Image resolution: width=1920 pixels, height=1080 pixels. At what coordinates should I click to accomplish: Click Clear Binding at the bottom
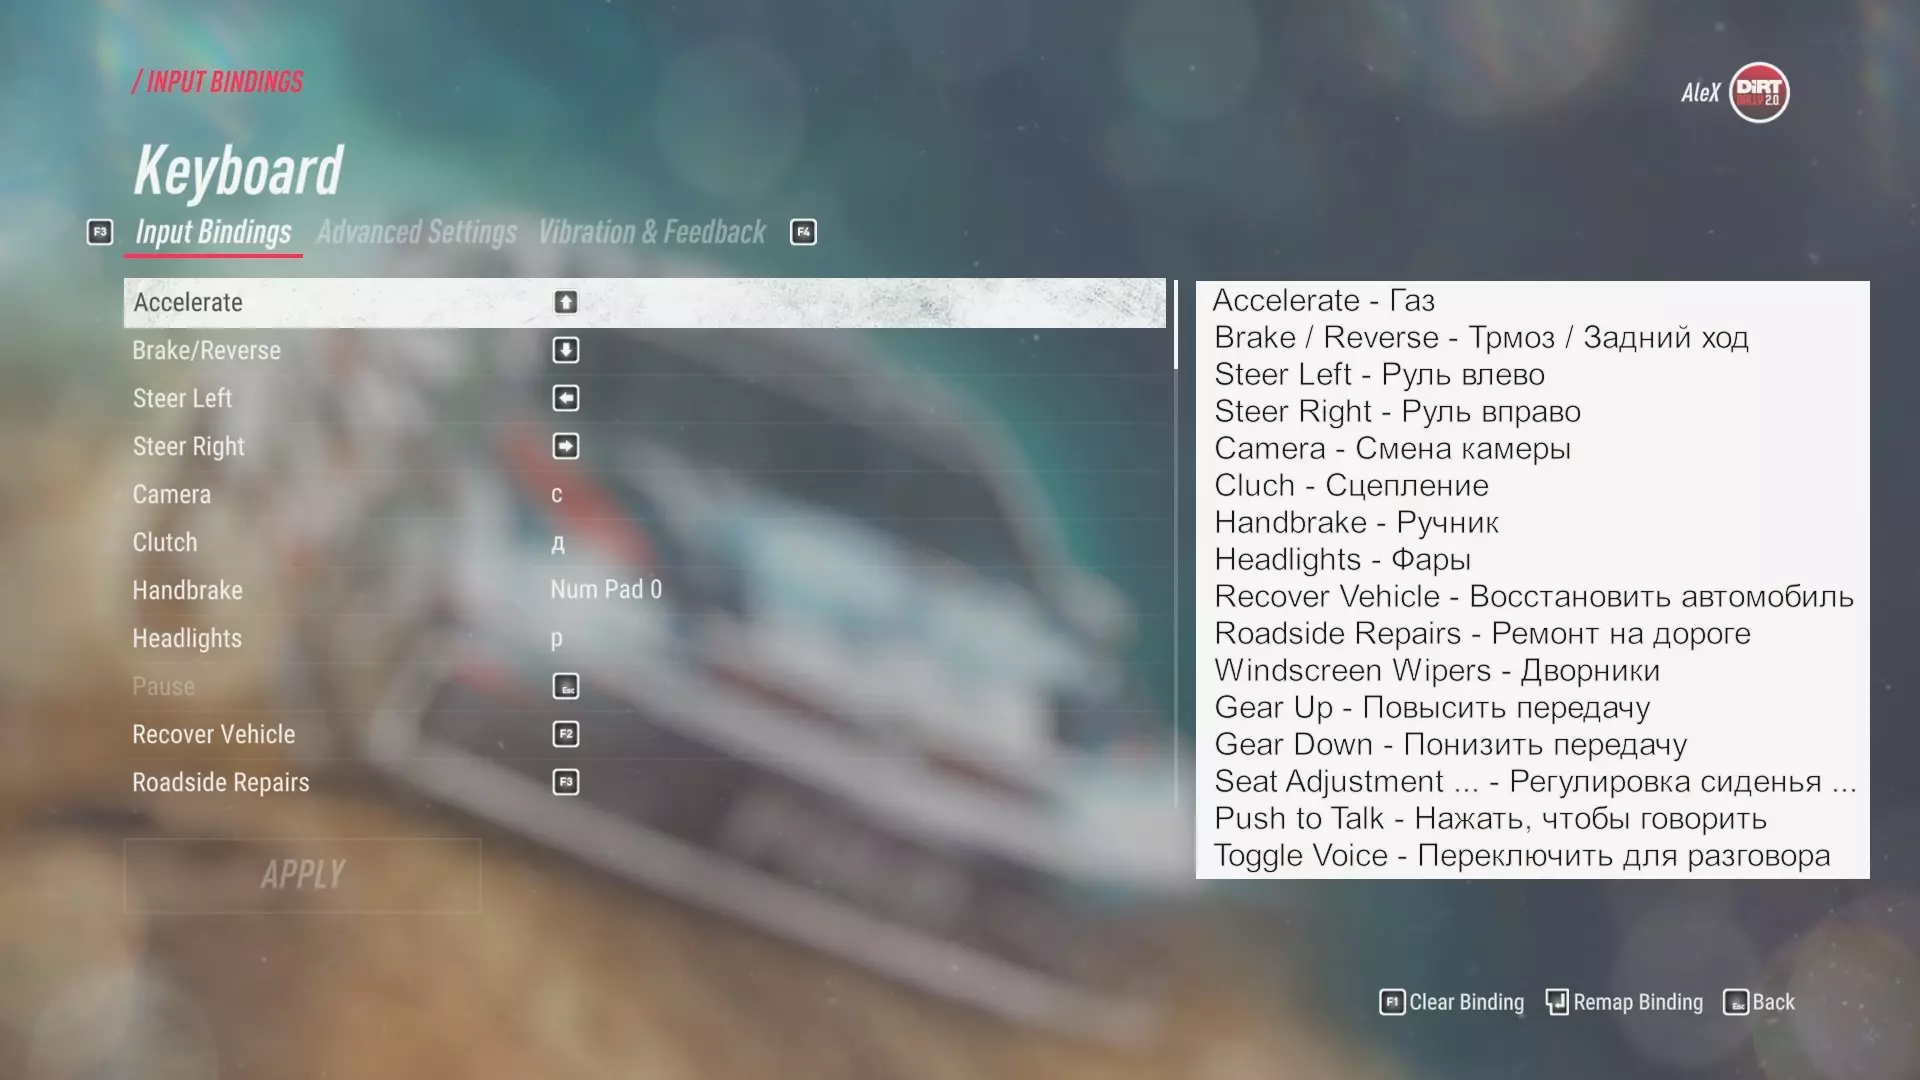pyautogui.click(x=1452, y=1002)
